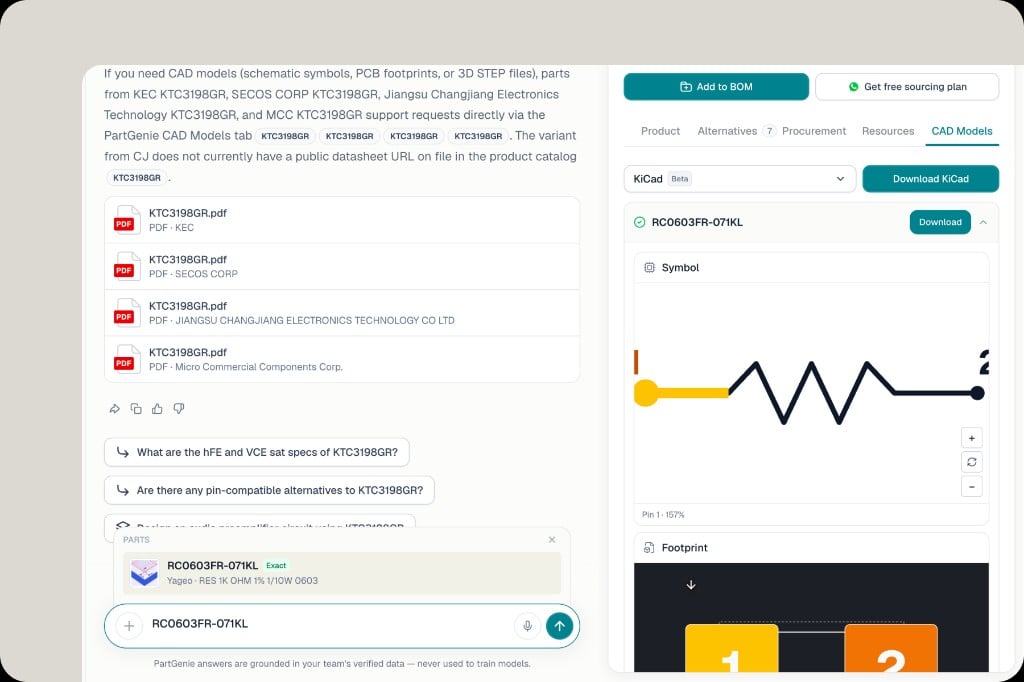Add the part to BOM
The image size is (1024, 682).
point(716,87)
